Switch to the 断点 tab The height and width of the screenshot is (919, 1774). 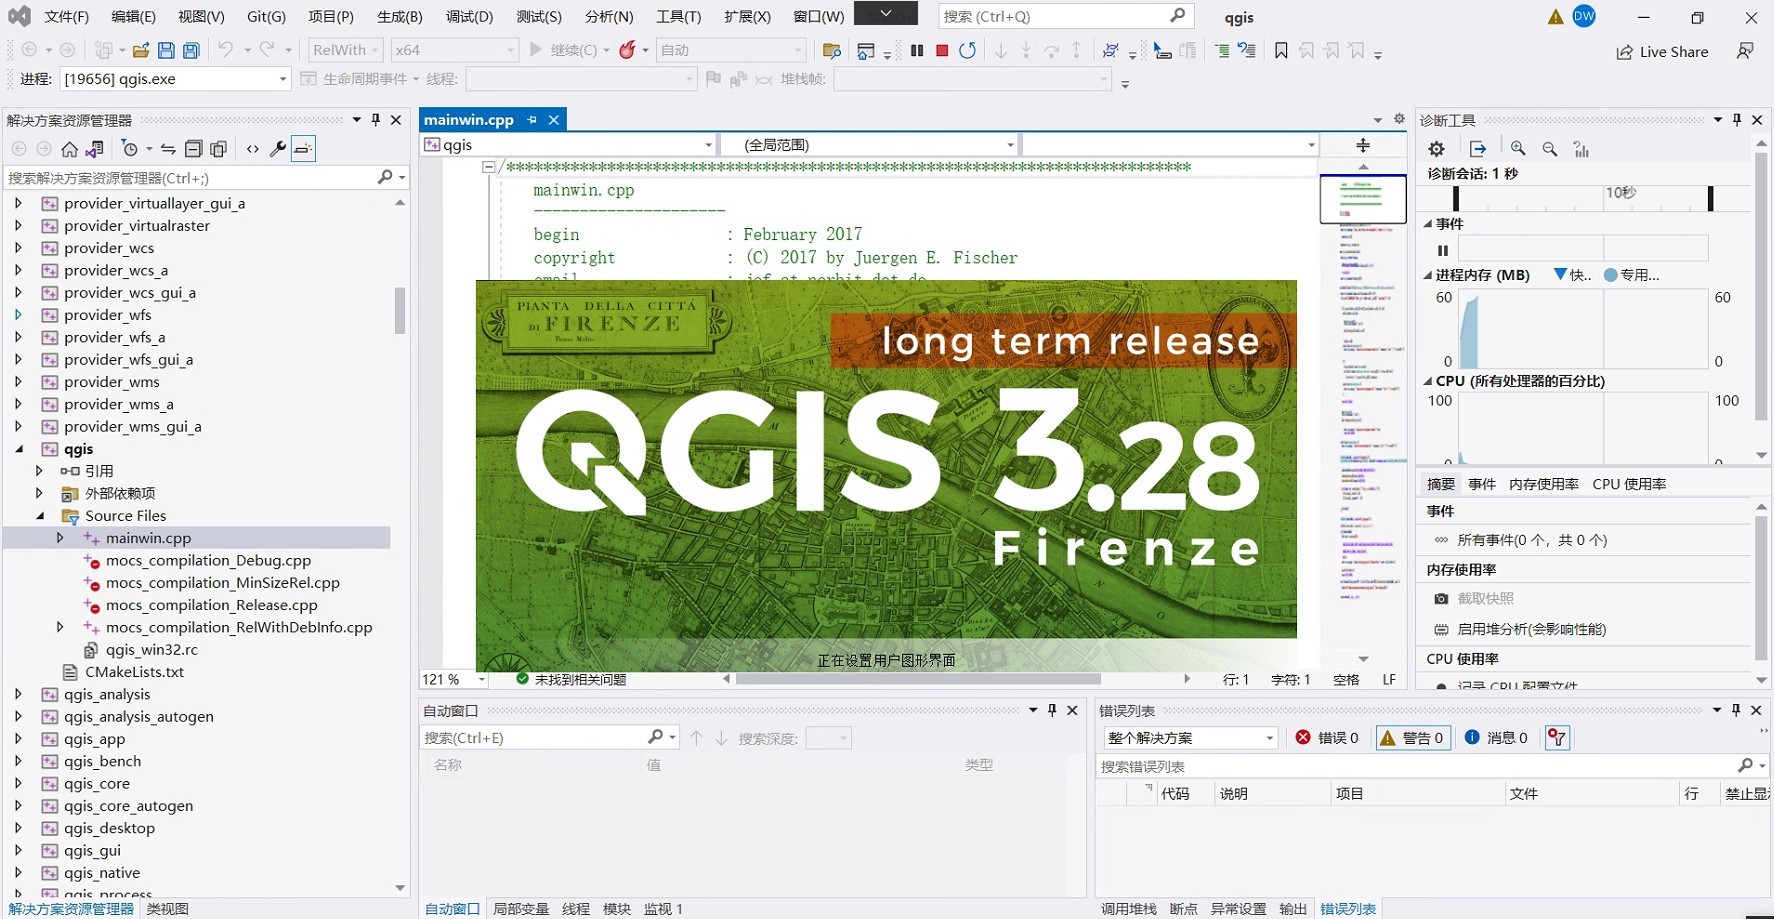click(1183, 909)
